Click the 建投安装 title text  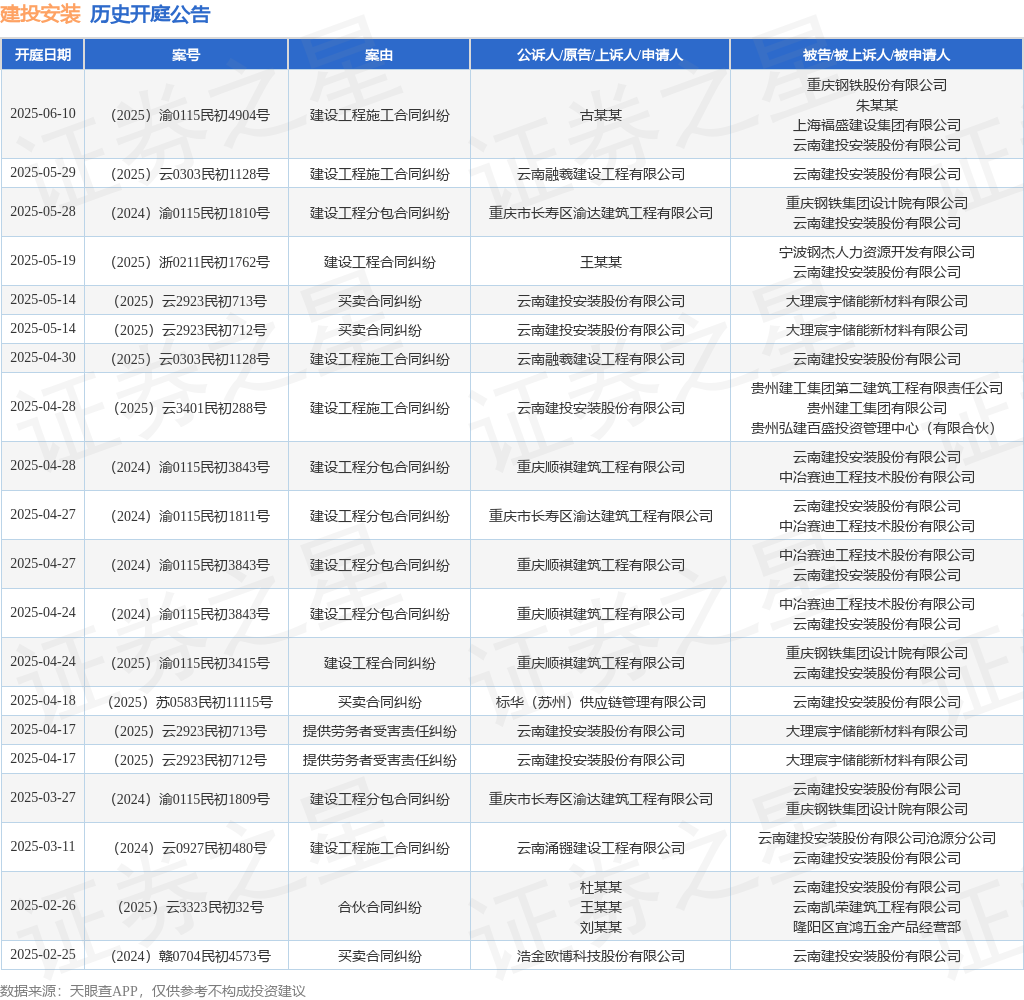(x=40, y=14)
